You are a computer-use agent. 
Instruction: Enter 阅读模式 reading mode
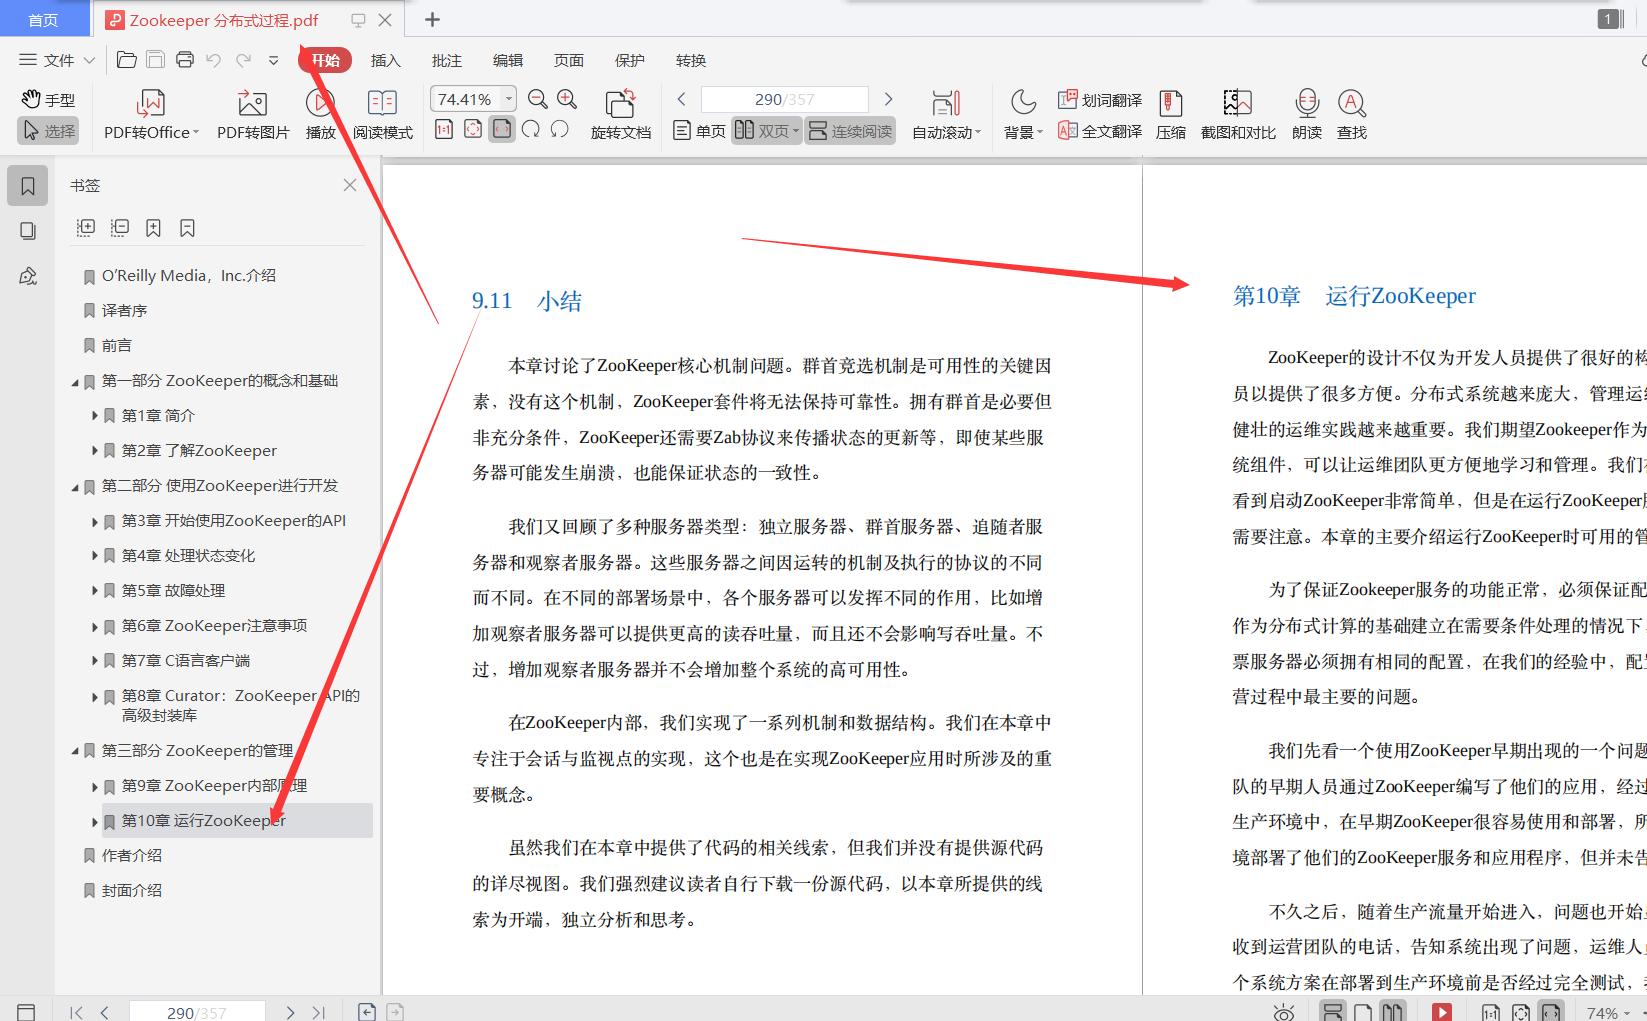click(382, 113)
